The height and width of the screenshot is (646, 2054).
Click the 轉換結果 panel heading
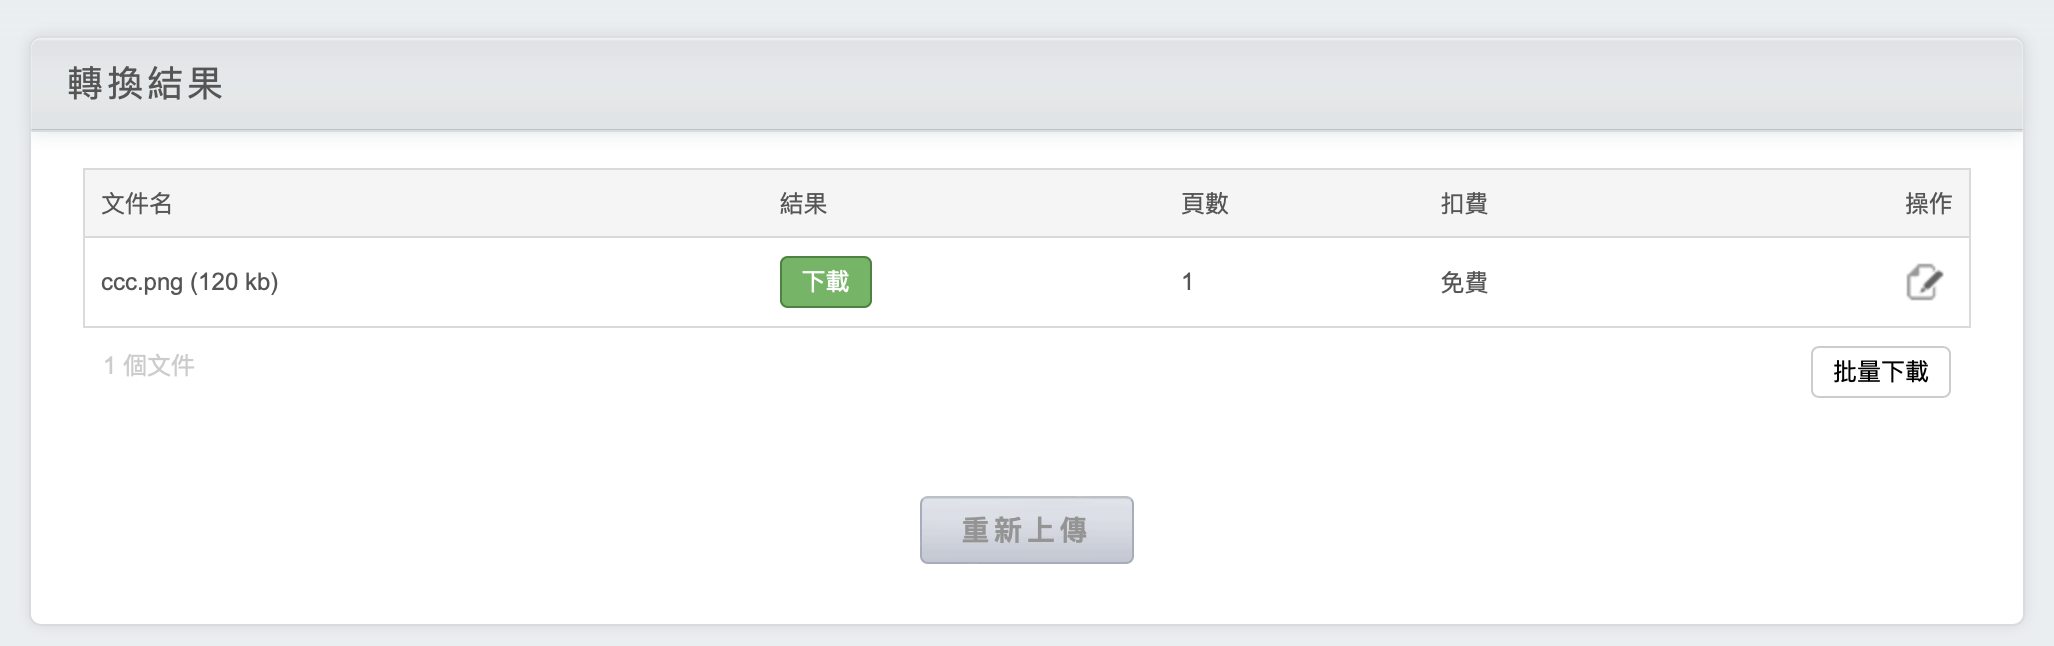click(x=145, y=84)
